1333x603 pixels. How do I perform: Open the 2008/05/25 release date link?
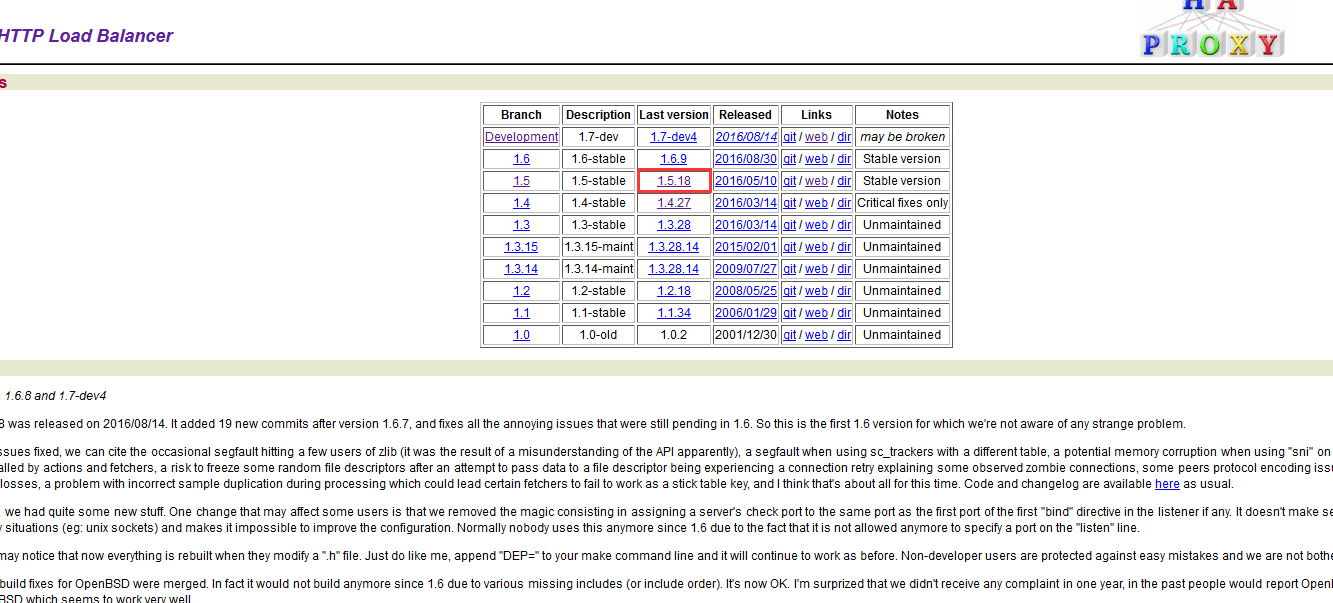pyautogui.click(x=746, y=291)
